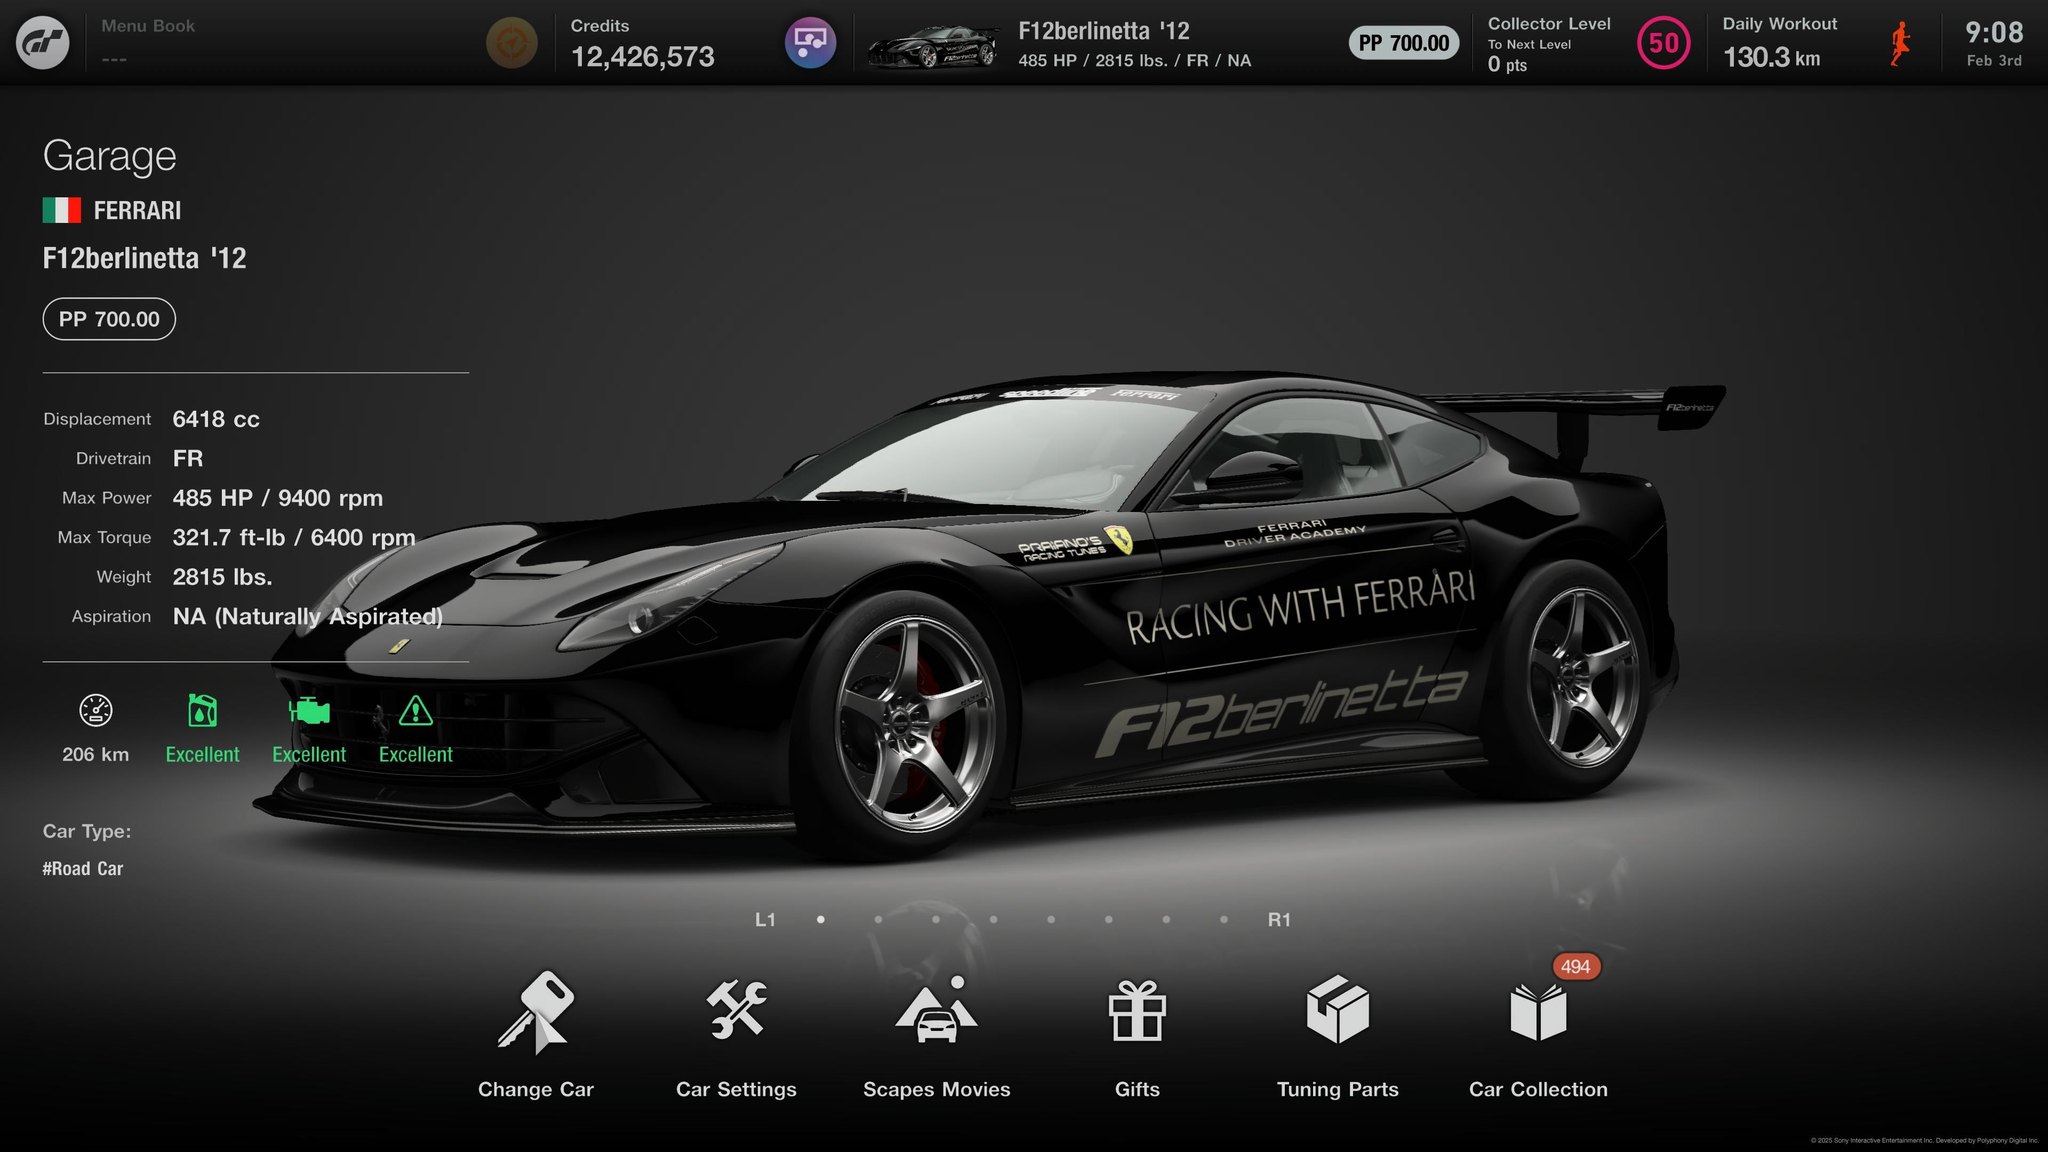Click the Scapes Movies label
Viewport: 2048px width, 1152px height.
pyautogui.click(x=937, y=1090)
